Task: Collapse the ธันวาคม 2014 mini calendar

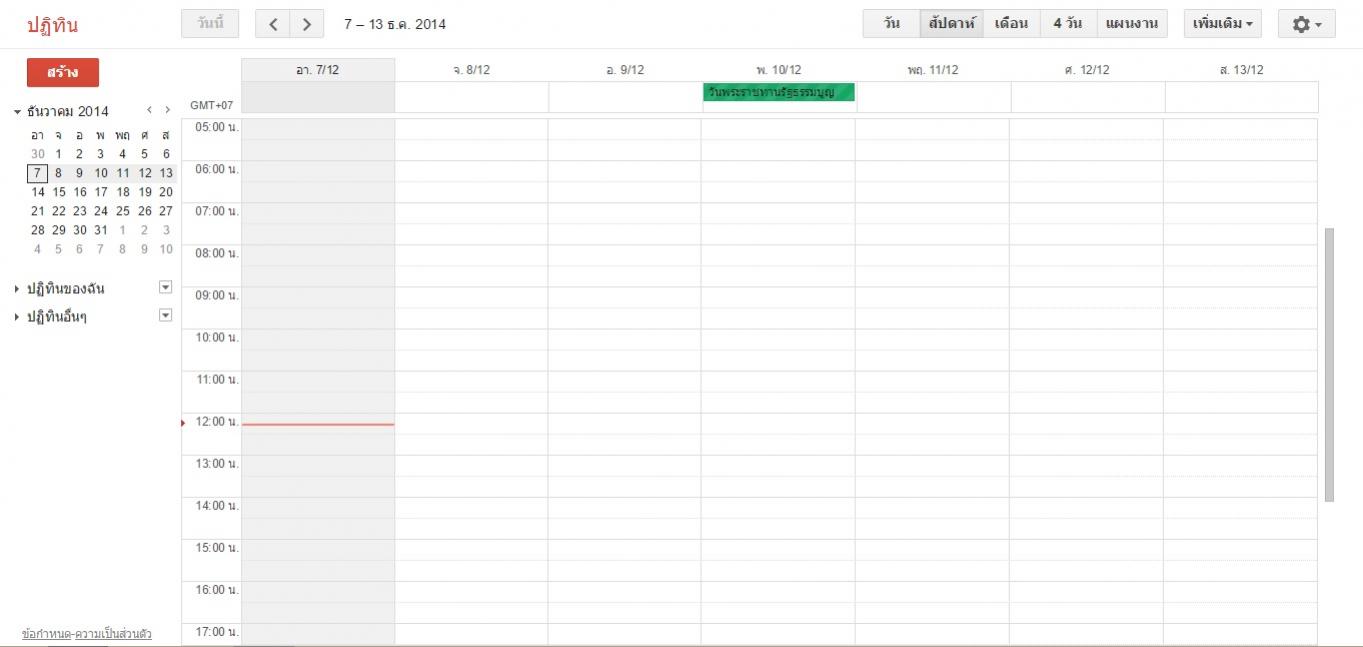Action: [x=17, y=111]
